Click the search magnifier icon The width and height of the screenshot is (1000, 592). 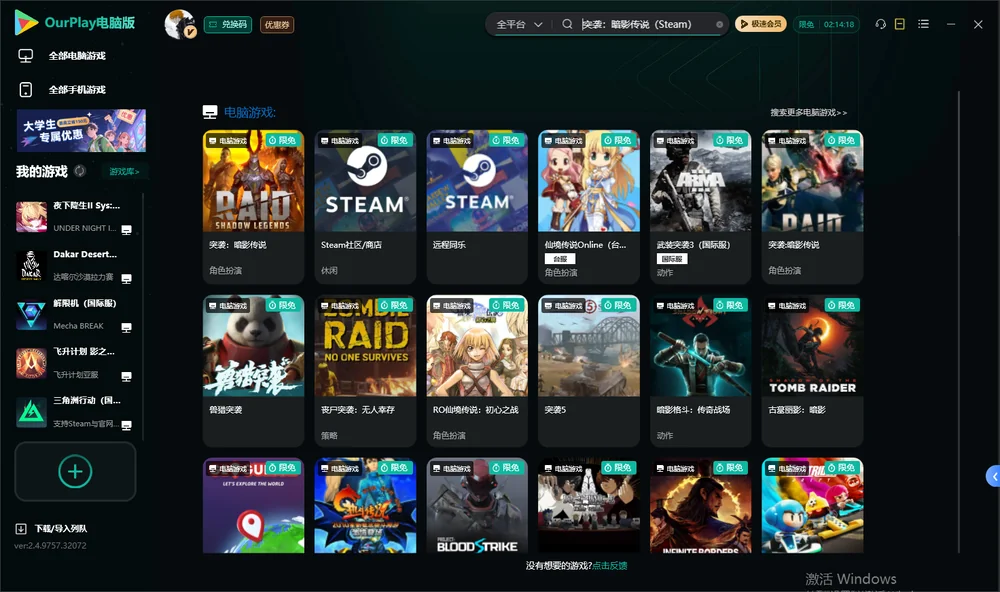[567, 24]
